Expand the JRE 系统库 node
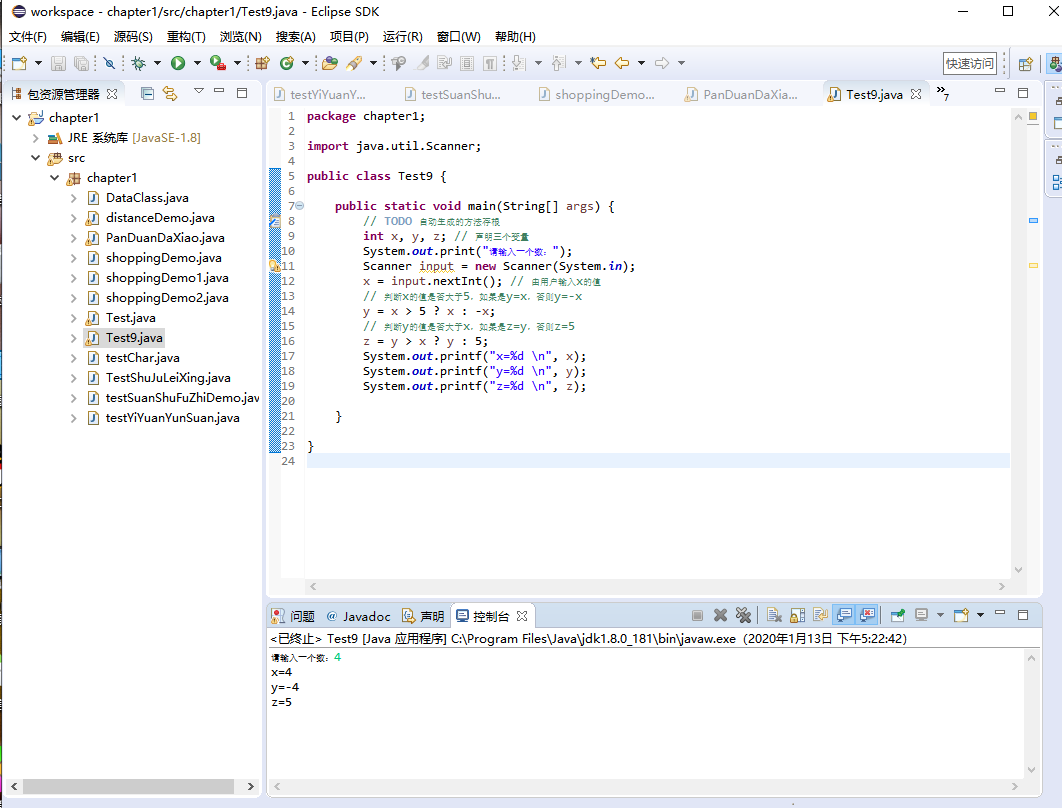 click(36, 138)
